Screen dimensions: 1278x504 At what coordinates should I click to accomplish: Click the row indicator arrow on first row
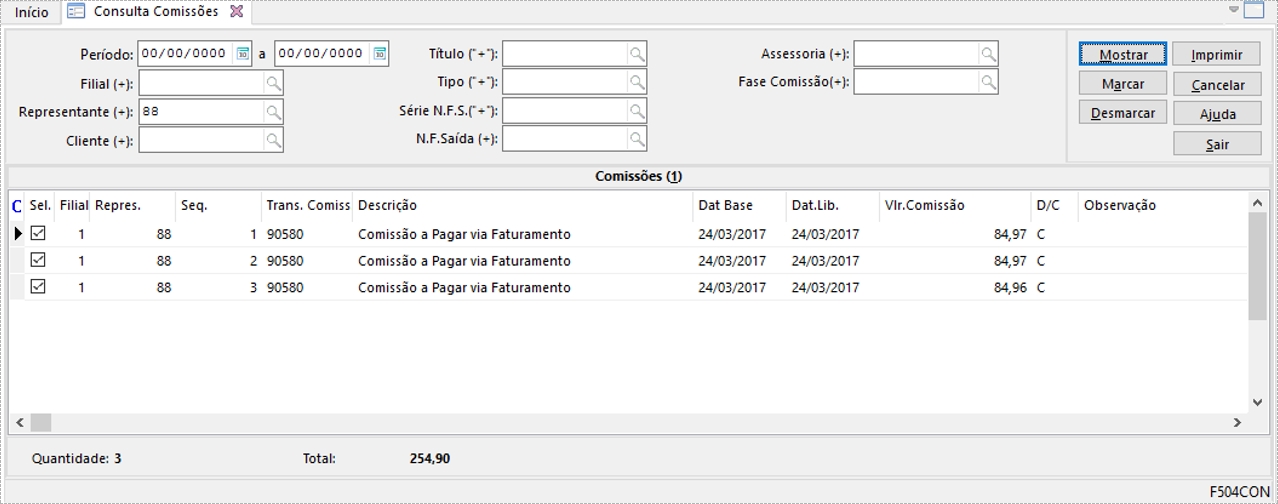click(18, 234)
